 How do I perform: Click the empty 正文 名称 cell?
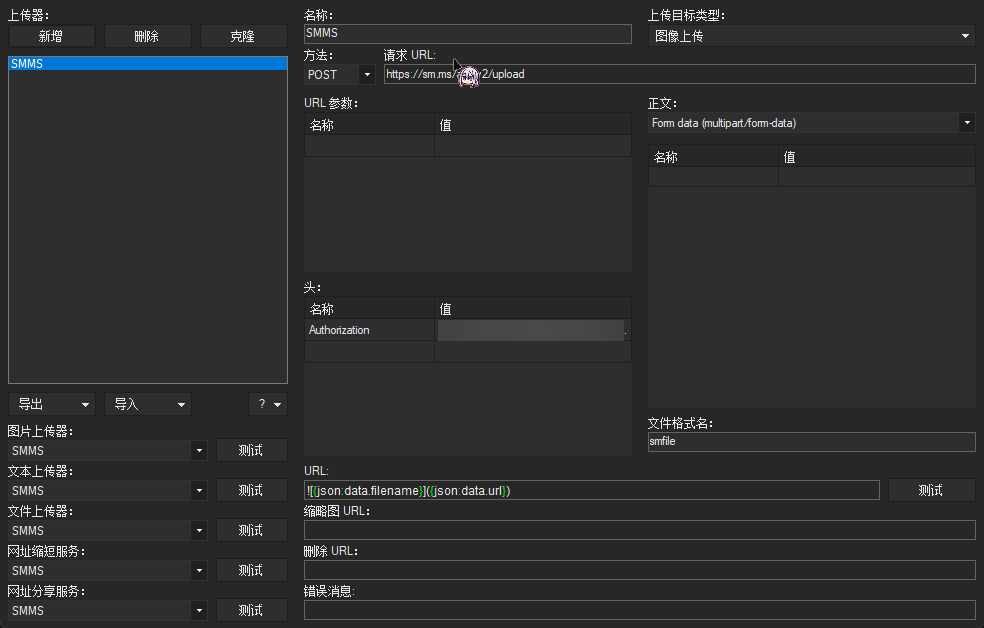[713, 177]
